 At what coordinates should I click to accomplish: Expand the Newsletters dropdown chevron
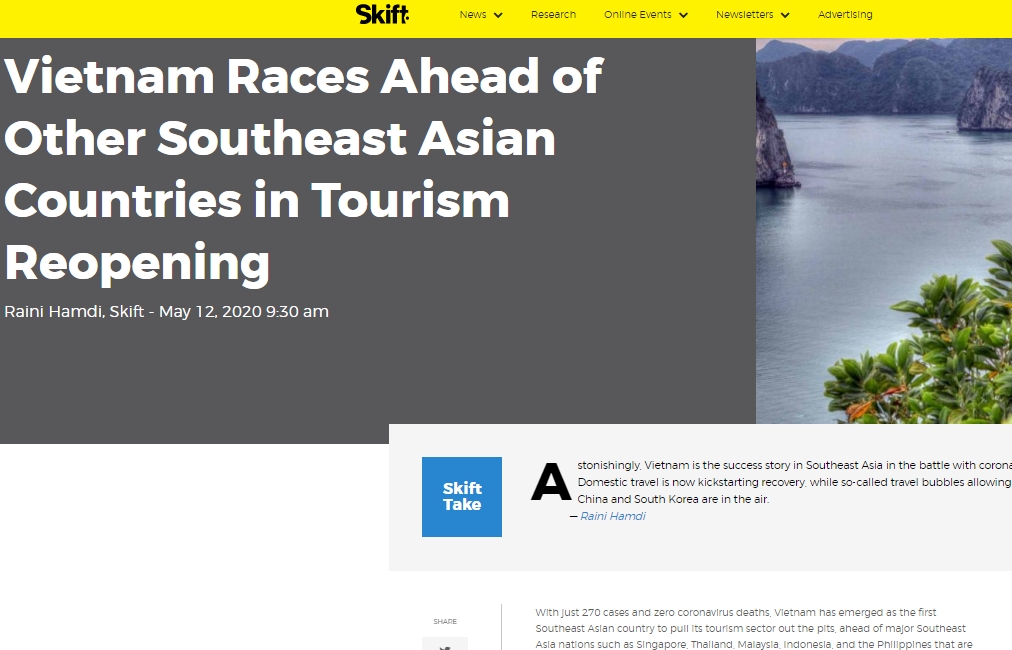[x=785, y=15]
